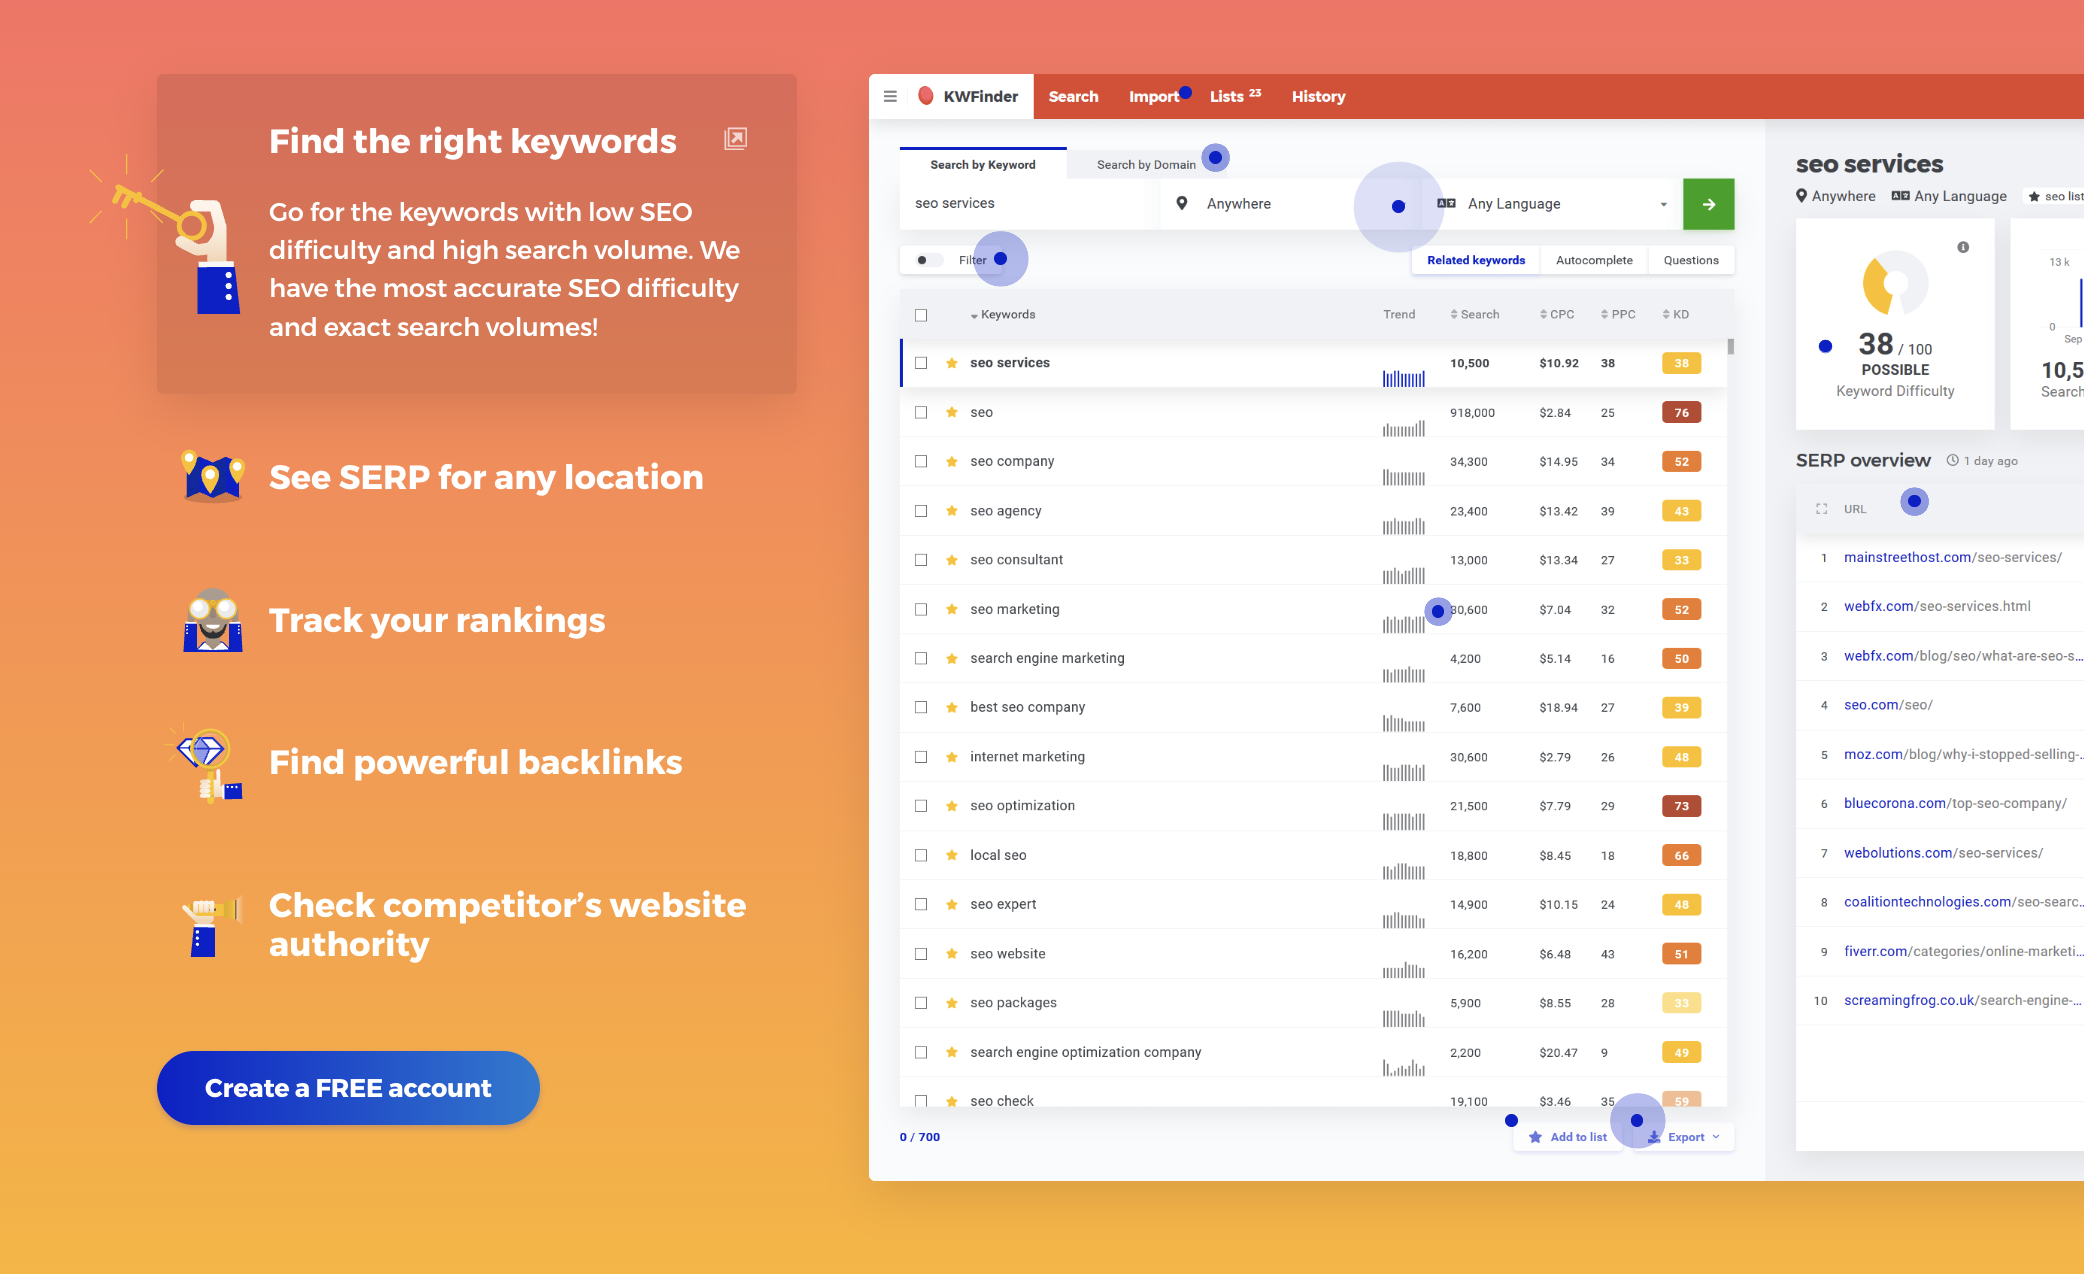Expand 'See SERP for any location' section
The height and width of the screenshot is (1274, 2084).
tap(486, 477)
